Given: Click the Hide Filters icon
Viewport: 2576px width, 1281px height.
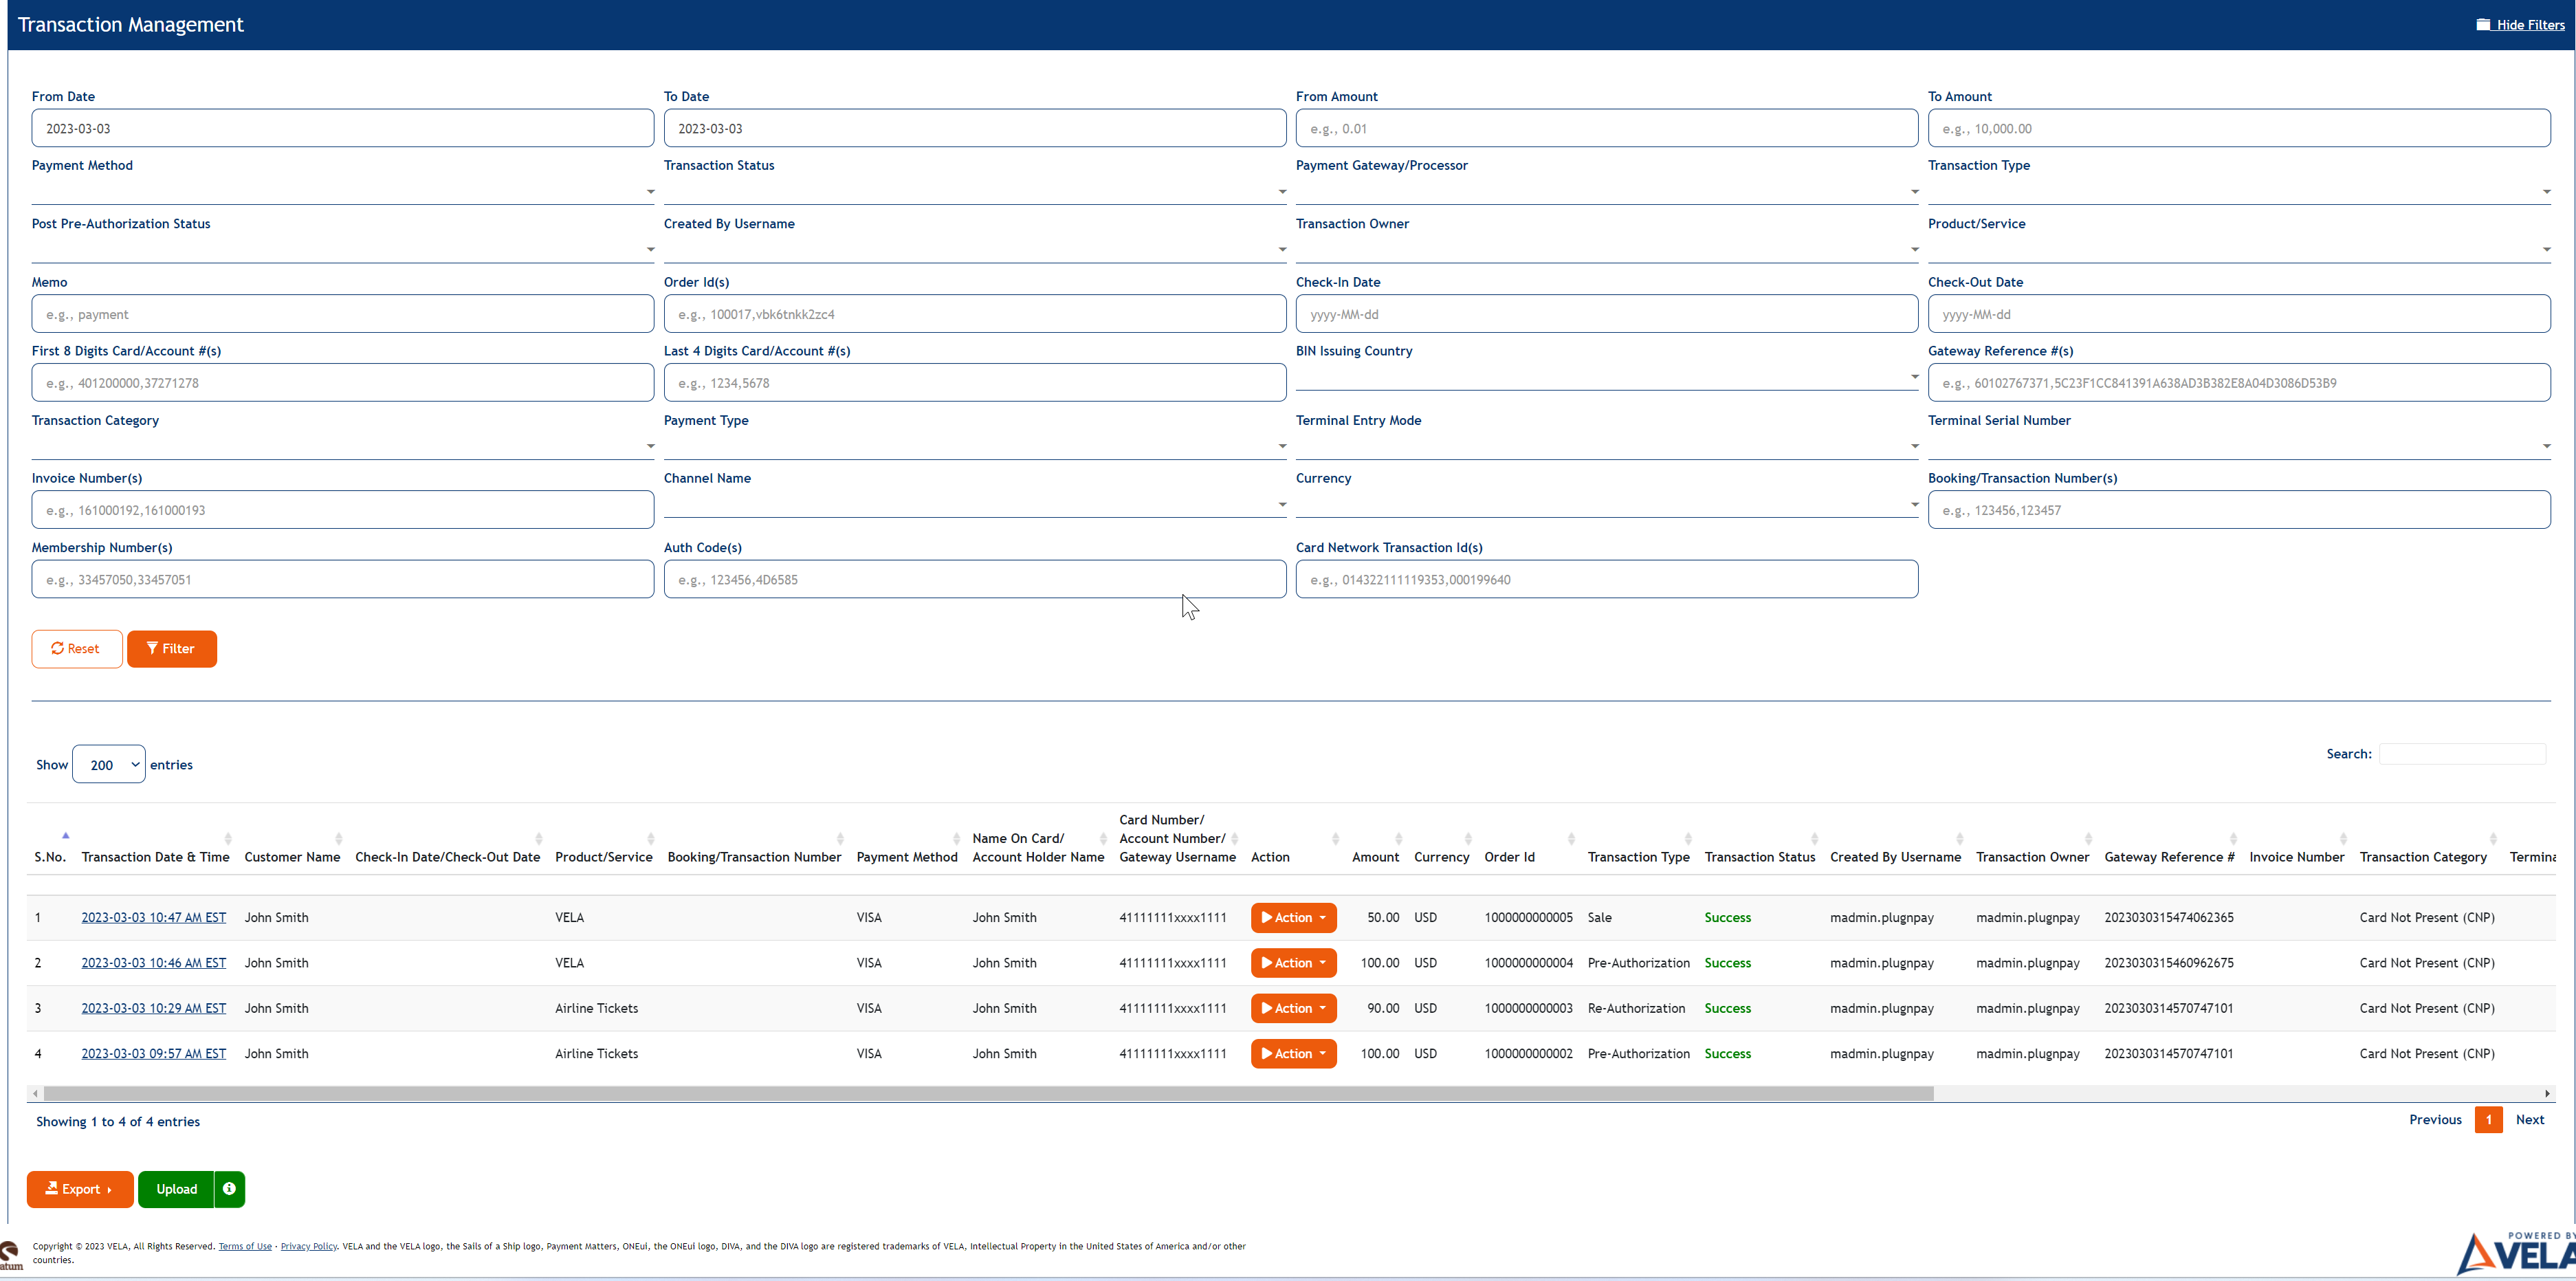Looking at the screenshot, I should 2484,24.
